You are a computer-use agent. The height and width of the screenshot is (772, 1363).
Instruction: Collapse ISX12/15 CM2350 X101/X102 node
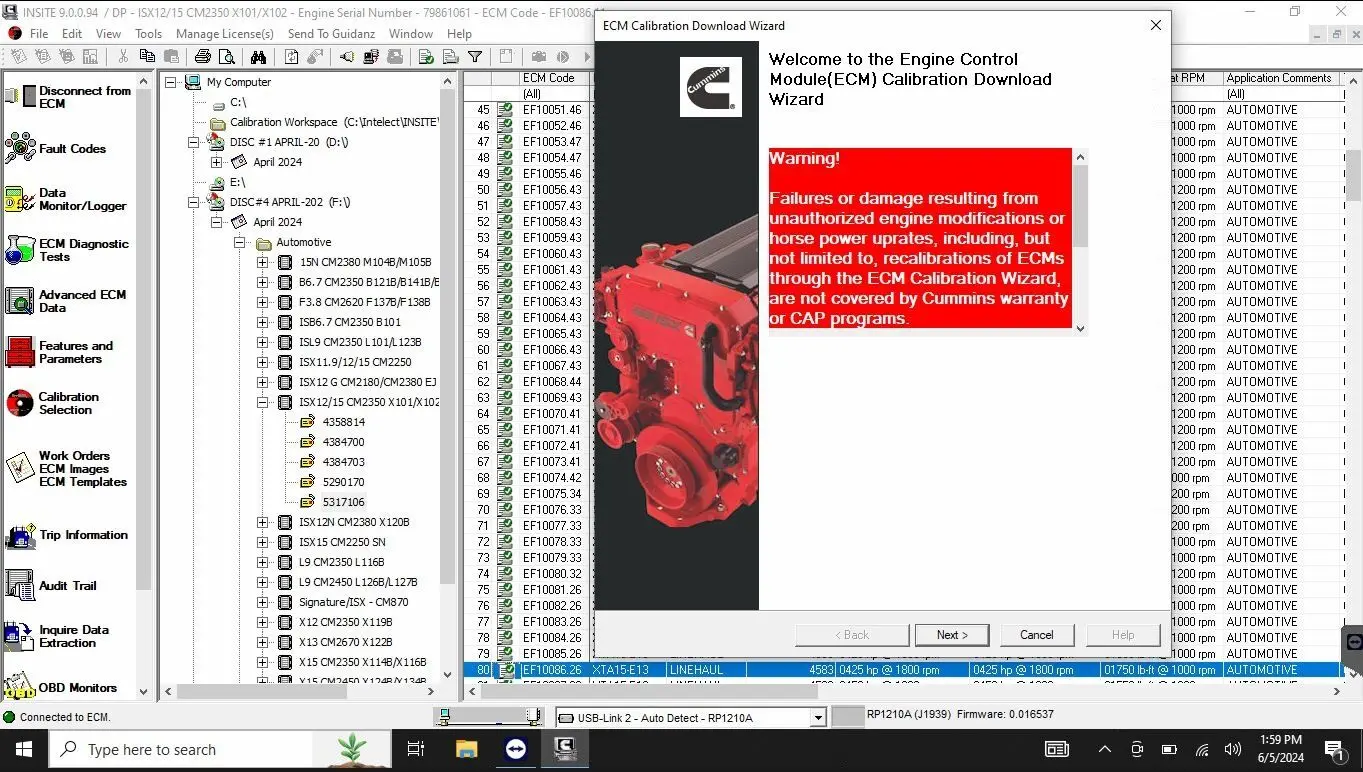pyautogui.click(x=263, y=402)
